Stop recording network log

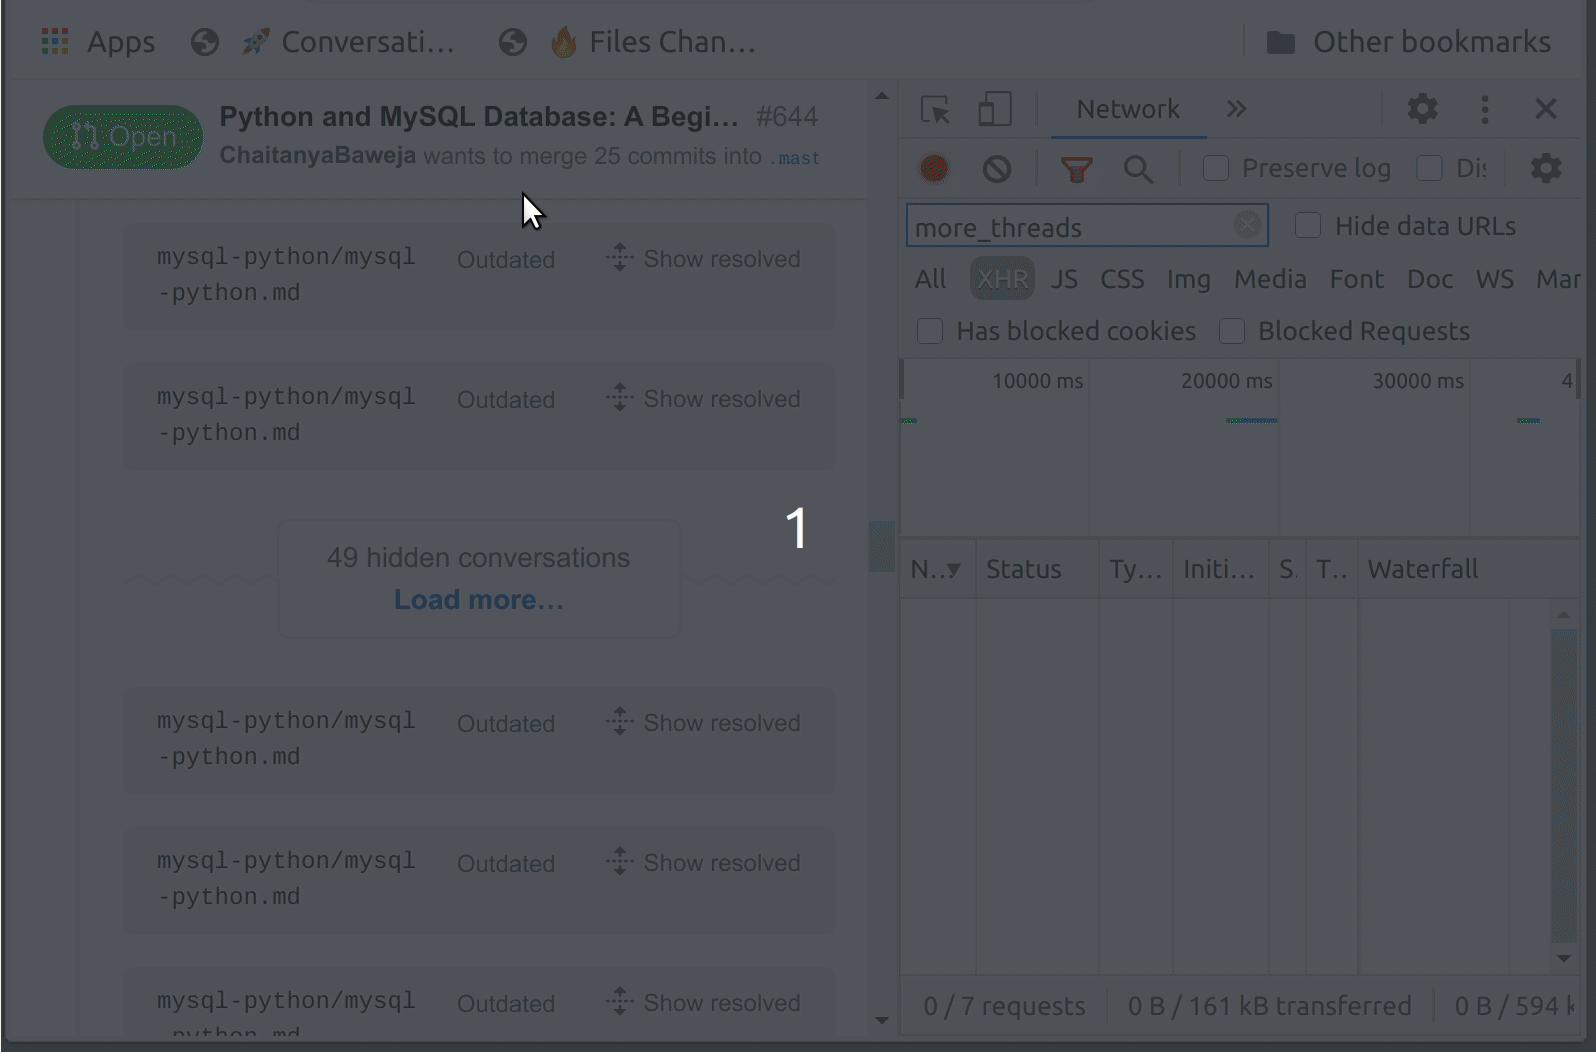[934, 168]
